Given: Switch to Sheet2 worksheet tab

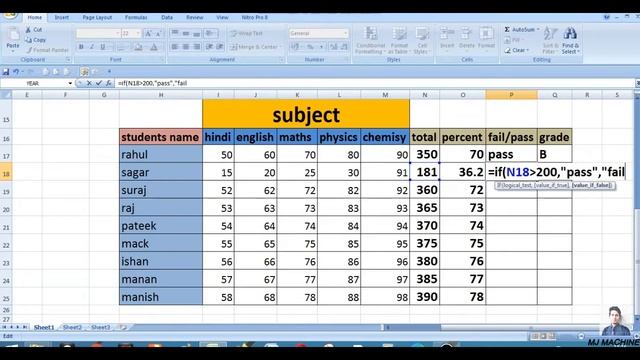Looking at the screenshot, I should point(73,327).
